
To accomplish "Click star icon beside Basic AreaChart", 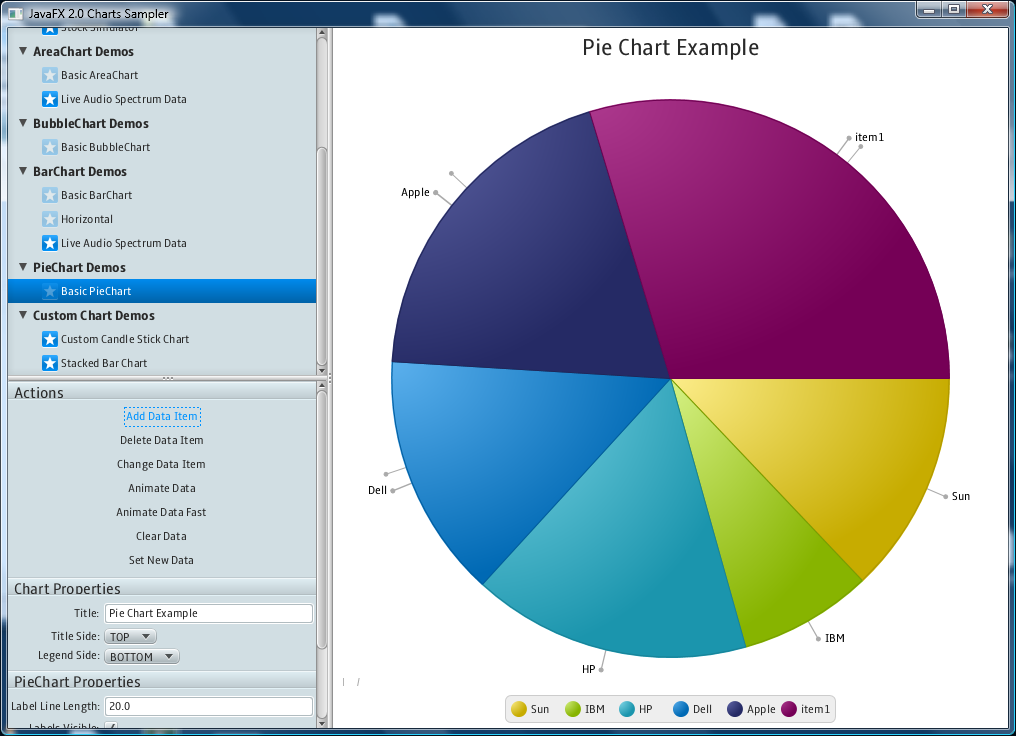I will point(50,75).
